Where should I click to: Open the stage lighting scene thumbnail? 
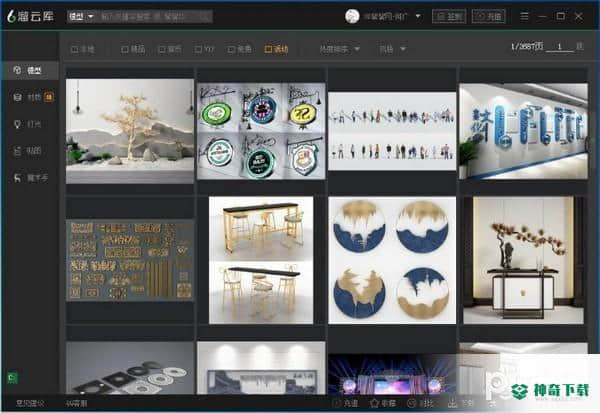pos(392,374)
